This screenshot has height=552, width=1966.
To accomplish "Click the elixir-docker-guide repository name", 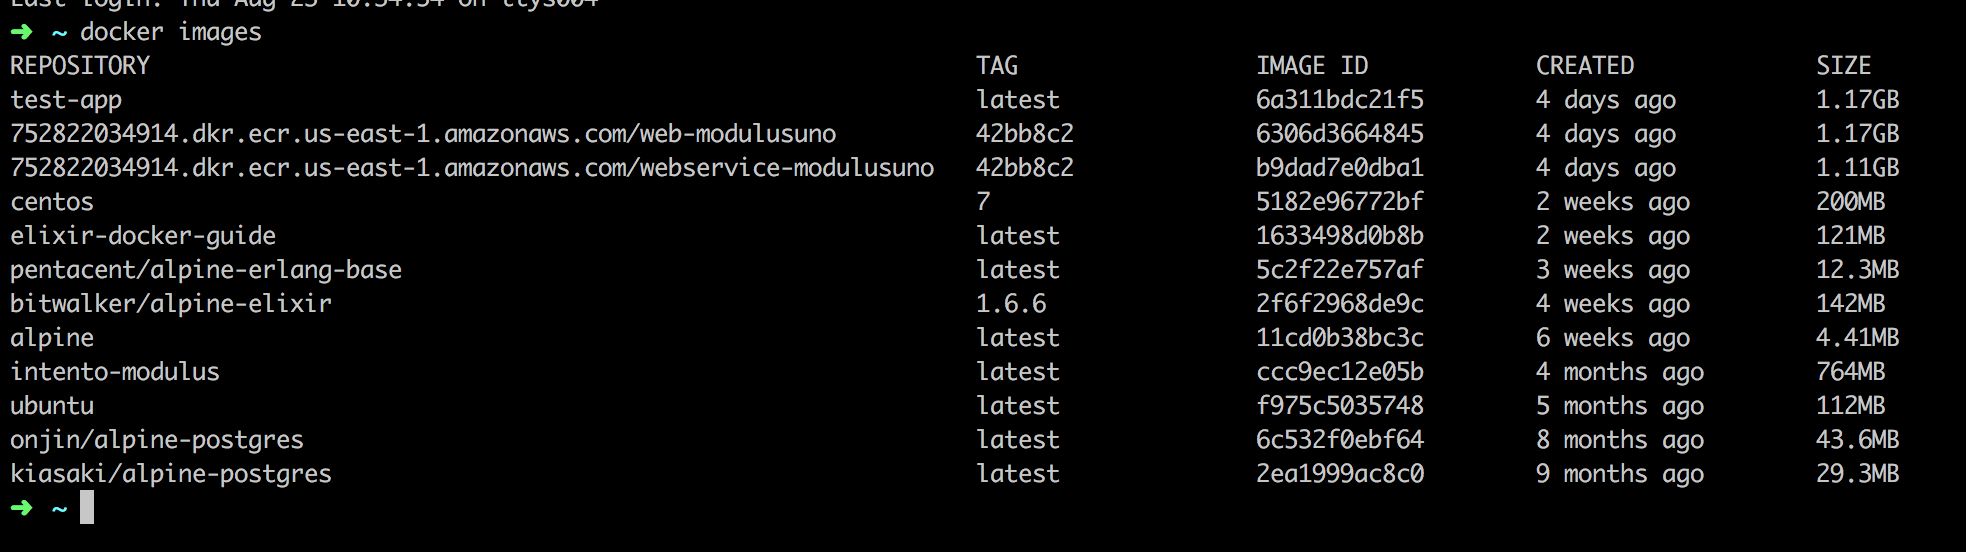I will 143,236.
